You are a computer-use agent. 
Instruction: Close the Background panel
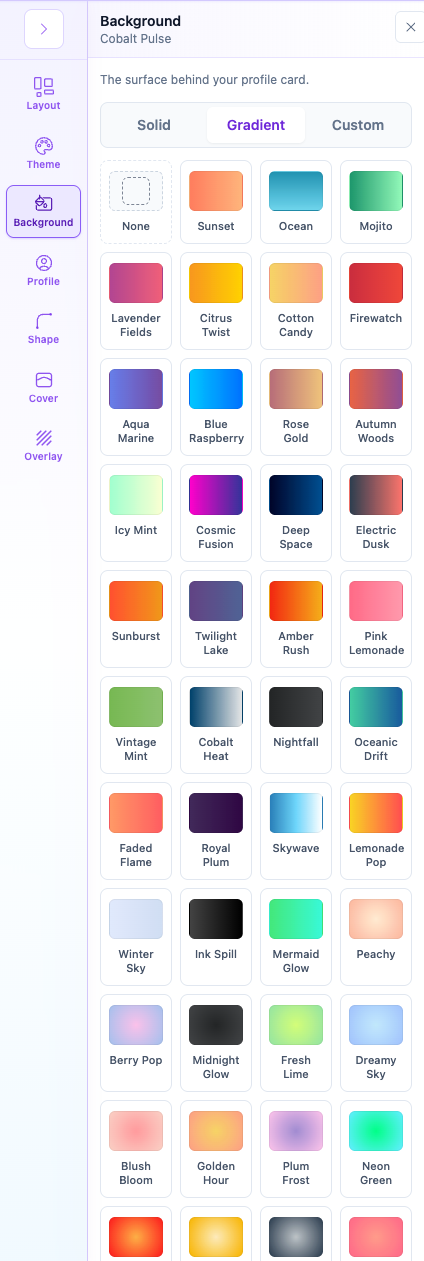coord(410,27)
